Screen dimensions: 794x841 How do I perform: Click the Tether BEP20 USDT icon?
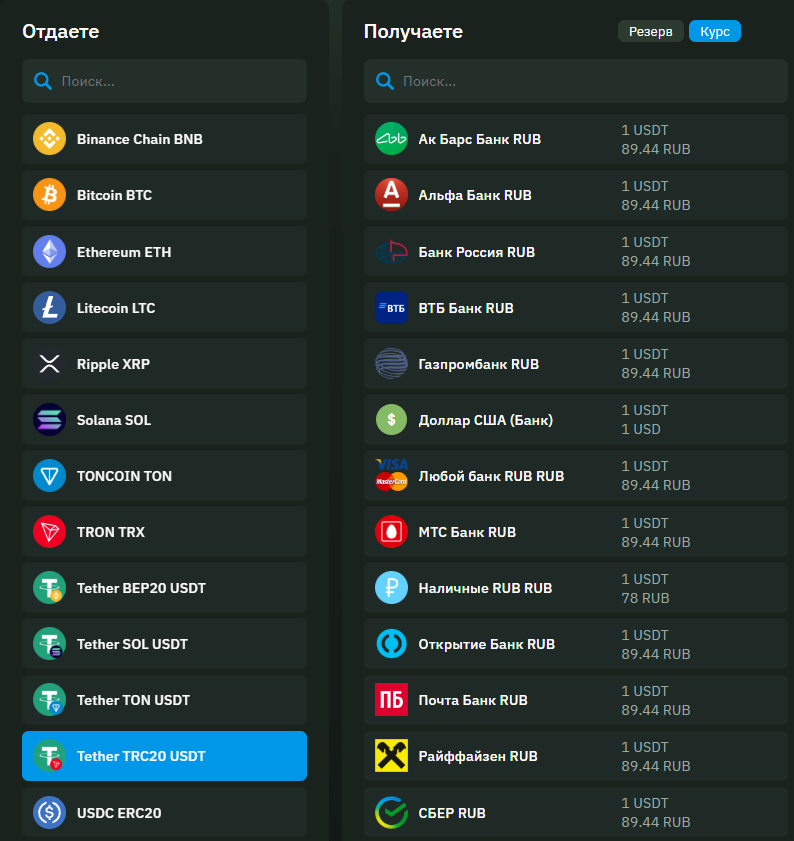[49, 588]
